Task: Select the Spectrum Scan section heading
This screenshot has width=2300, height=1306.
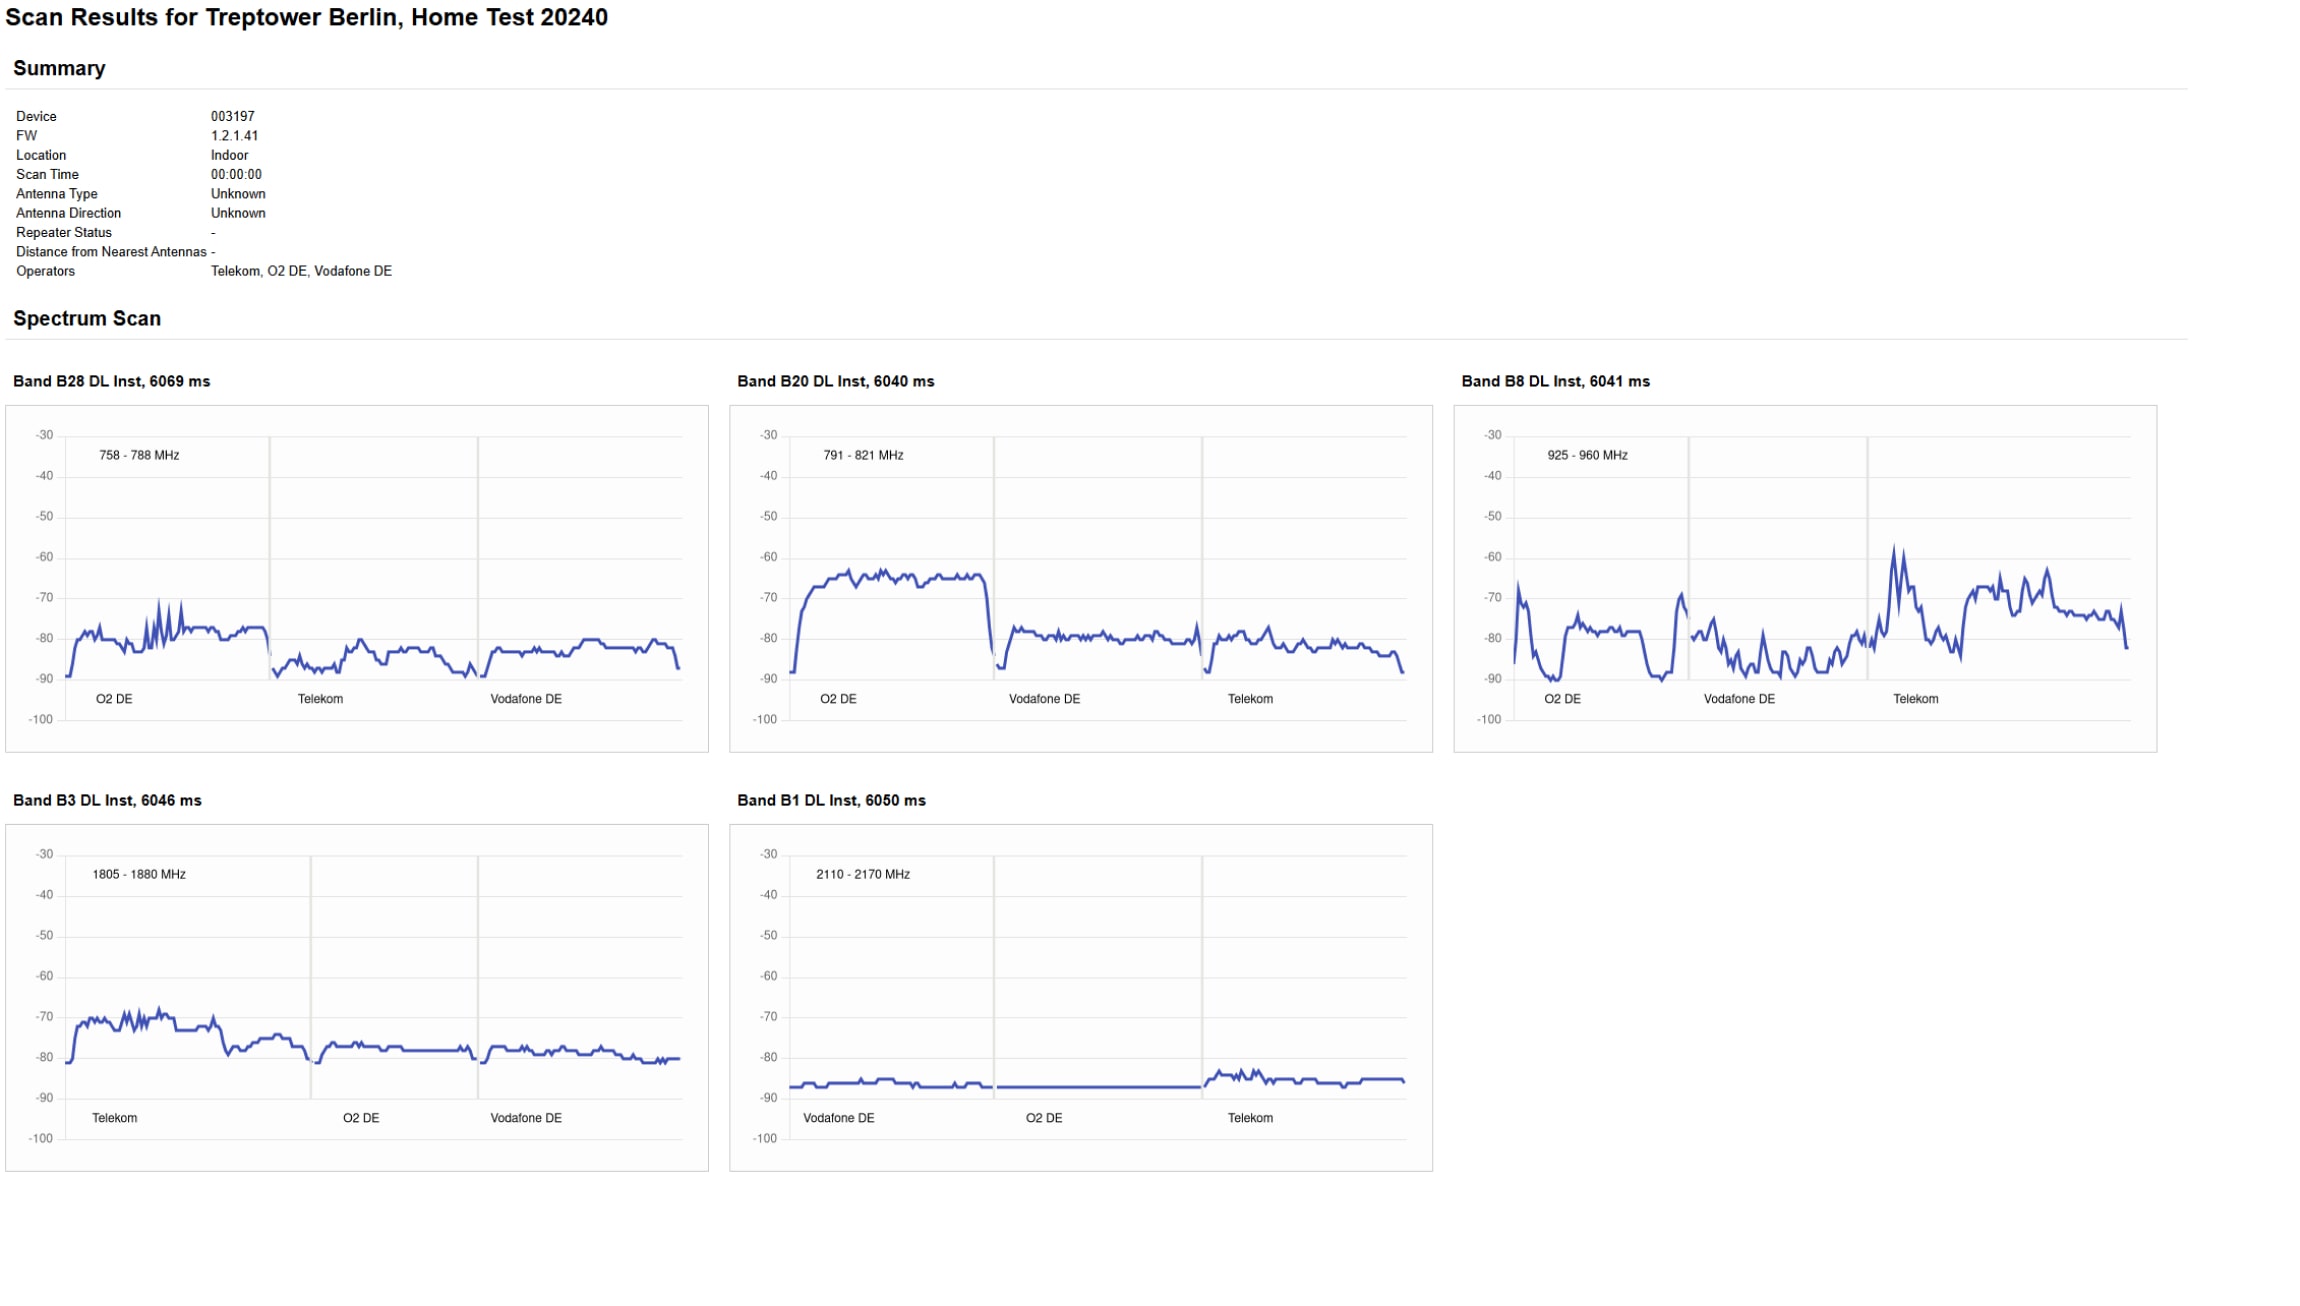Action: 87,318
